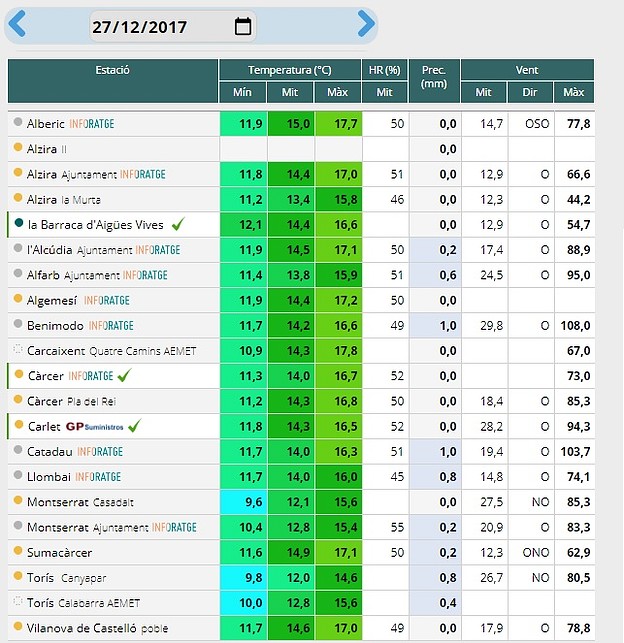
Task: Open la Barraca d'Aigües Vives station
Action: (96, 225)
